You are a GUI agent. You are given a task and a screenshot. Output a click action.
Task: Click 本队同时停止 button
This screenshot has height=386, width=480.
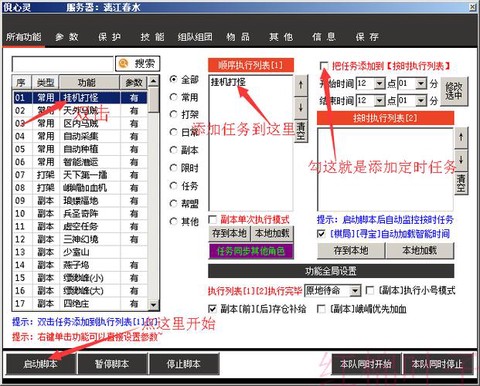438,364
